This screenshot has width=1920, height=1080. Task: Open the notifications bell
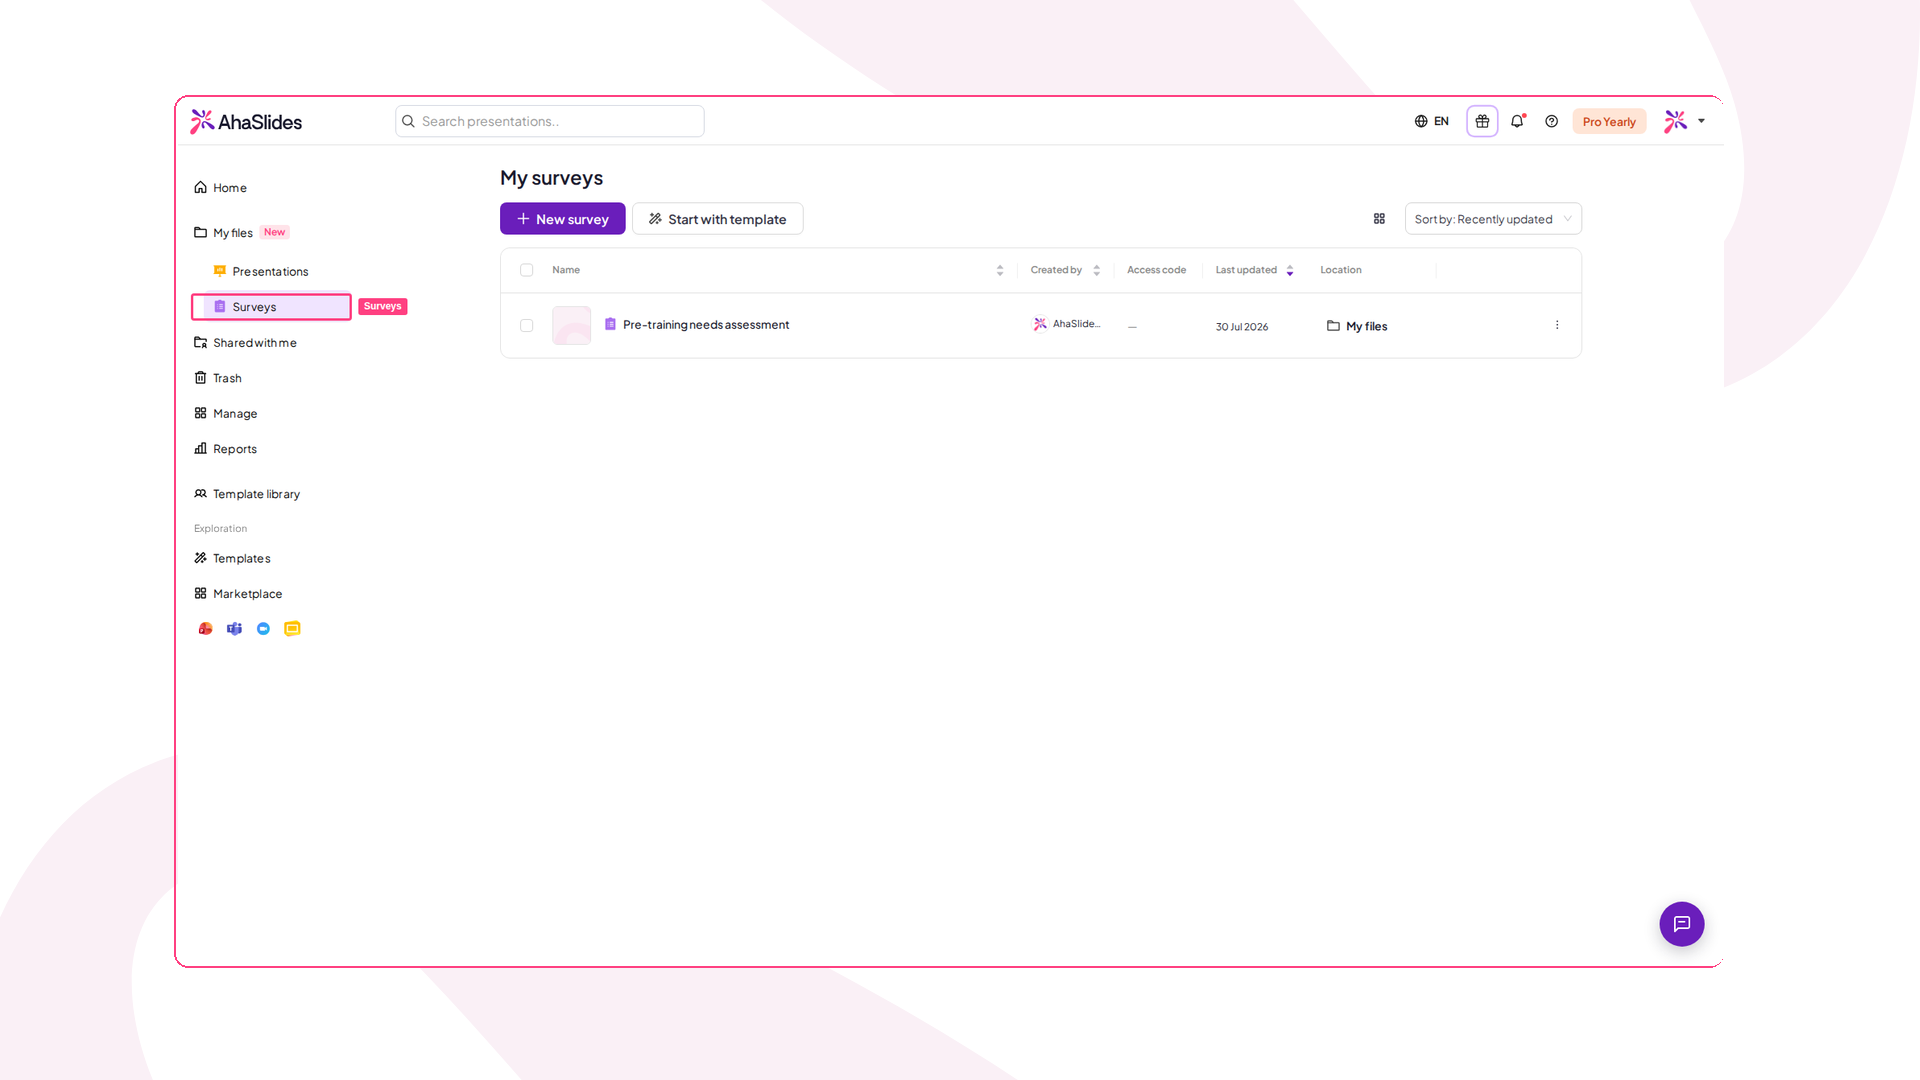coord(1518,121)
